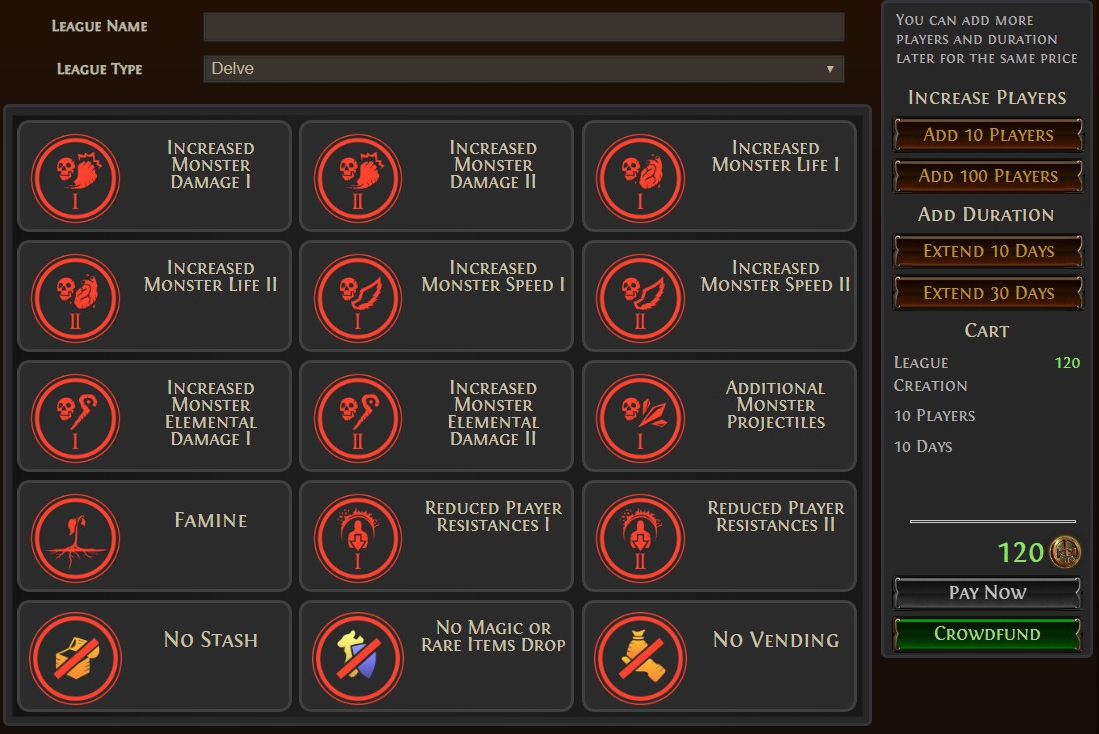Click the 'Increased Monster Speed II' label
Screen dimensions: 1099x734
click(775, 276)
